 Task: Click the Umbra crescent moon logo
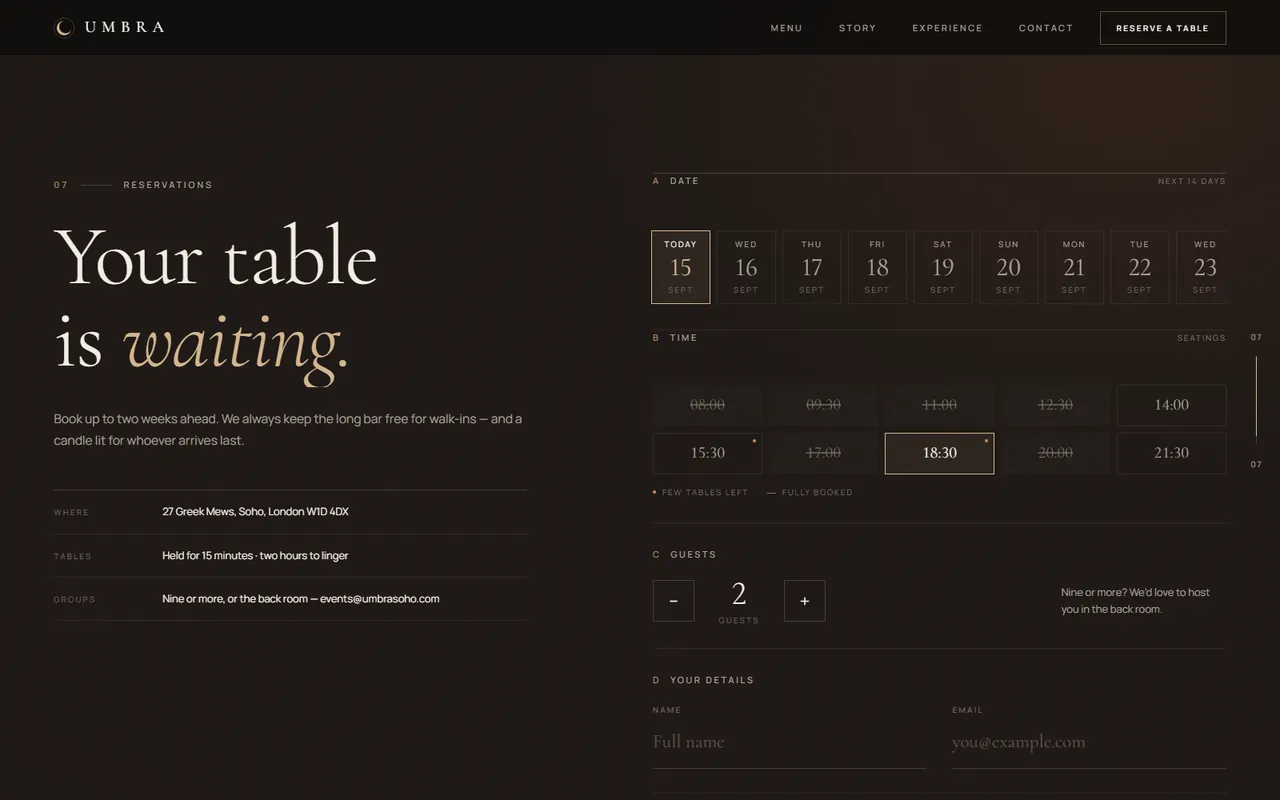click(64, 28)
